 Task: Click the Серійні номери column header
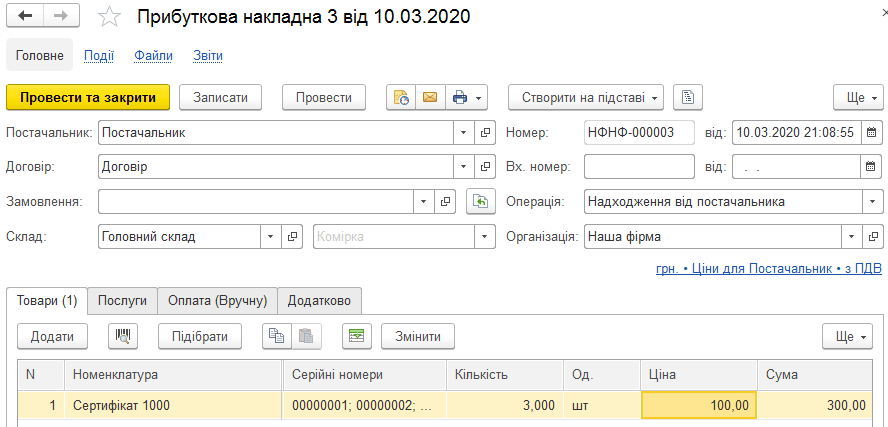pyautogui.click(x=365, y=374)
